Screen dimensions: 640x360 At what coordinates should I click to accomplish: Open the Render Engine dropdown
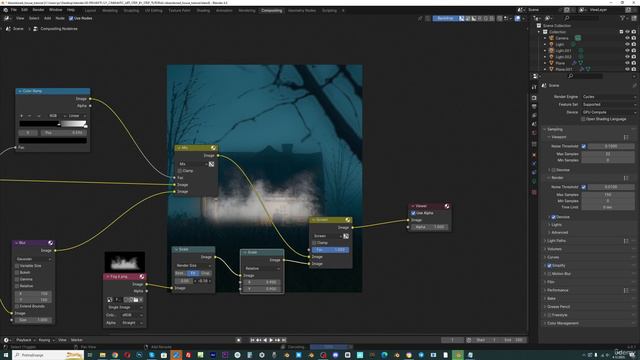tap(609, 97)
